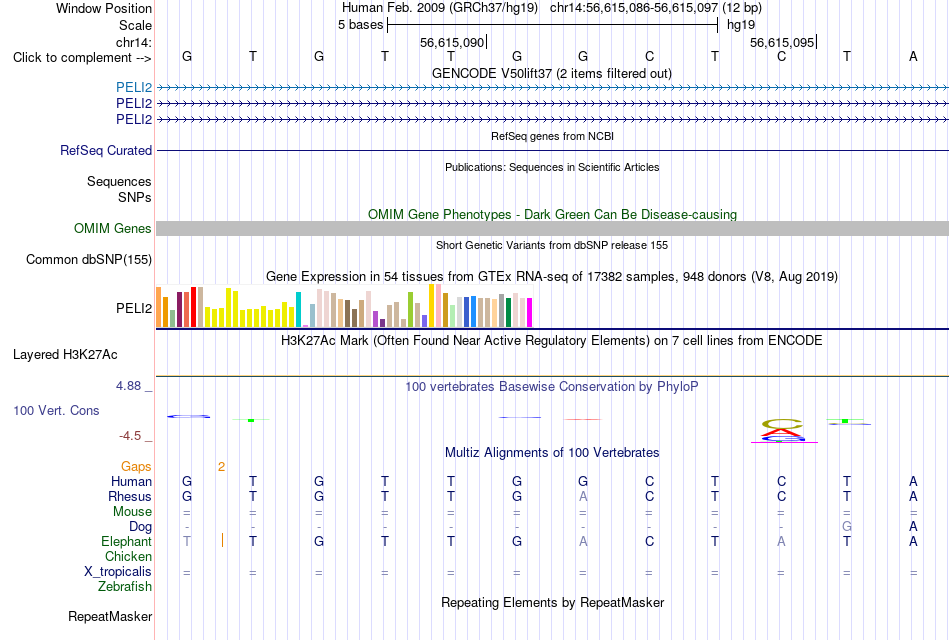Click the gray OMIM Genes item bar
Screen dimensions: 950x640
pyautogui.click(x=553, y=228)
